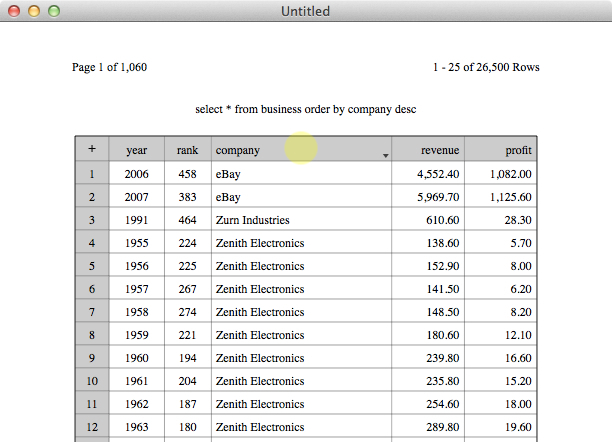Click the green zoom window button
This screenshot has width=612, height=442.
[54, 11]
